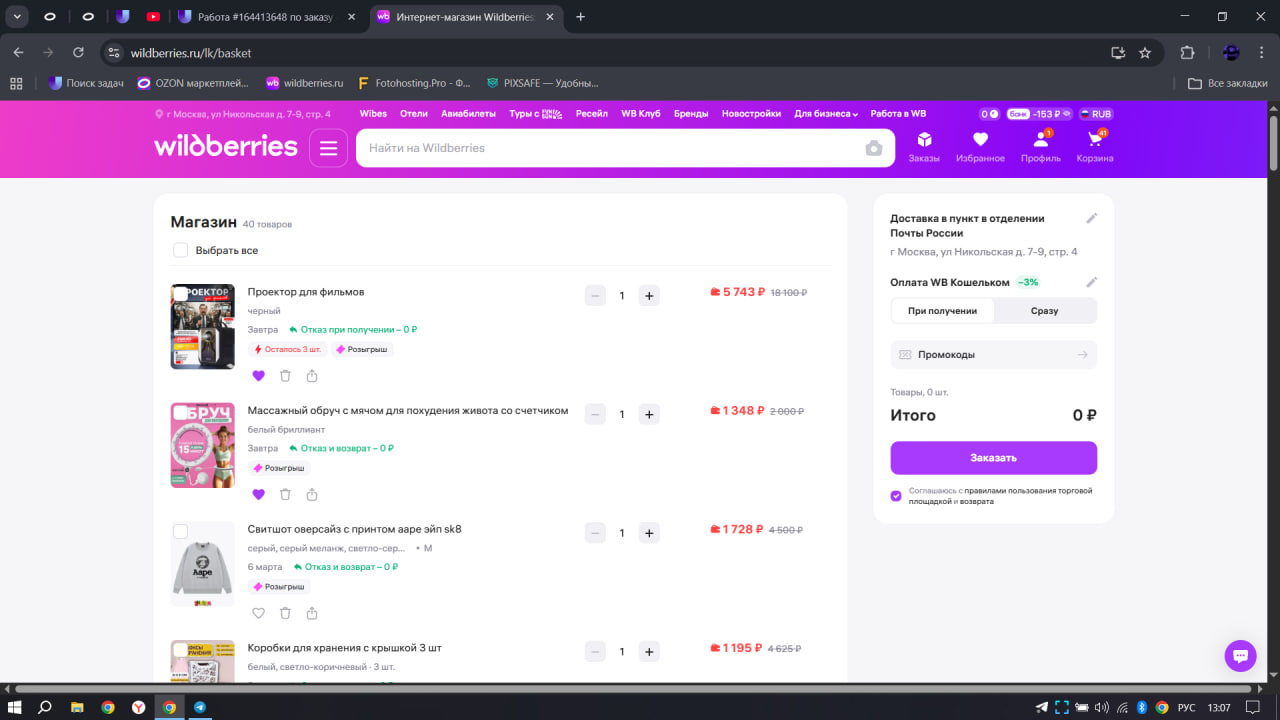Image resolution: width=1280 pixels, height=720 pixels.
Task: Open the catalog hamburger menu
Action: (x=328, y=148)
